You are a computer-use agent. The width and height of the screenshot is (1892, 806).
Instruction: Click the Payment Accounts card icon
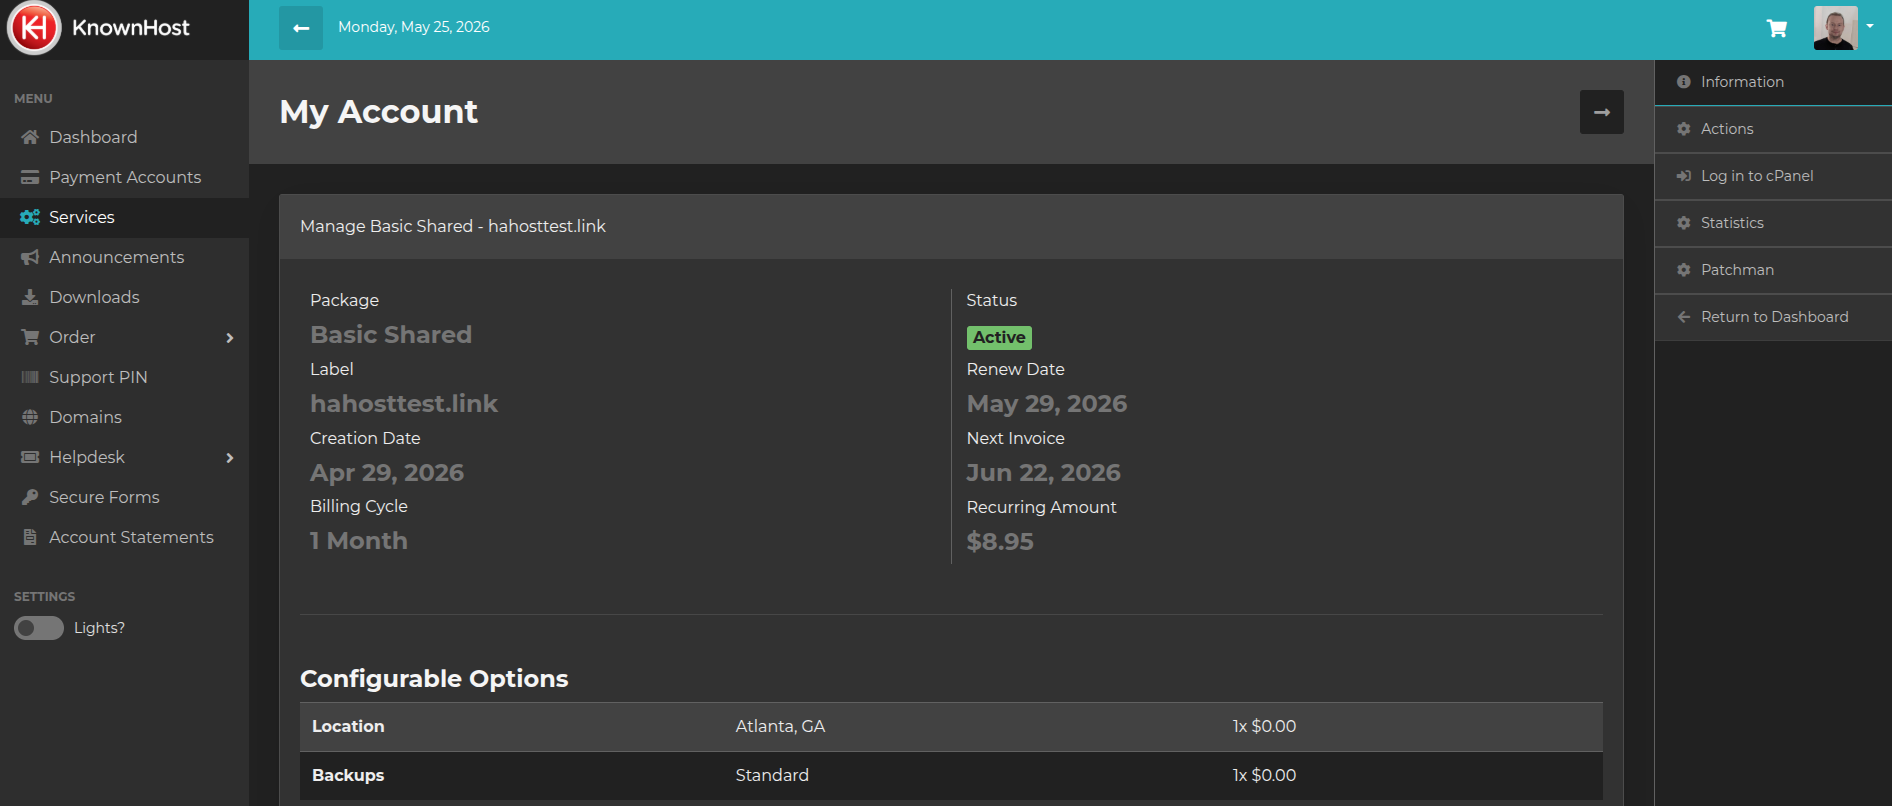click(x=30, y=177)
